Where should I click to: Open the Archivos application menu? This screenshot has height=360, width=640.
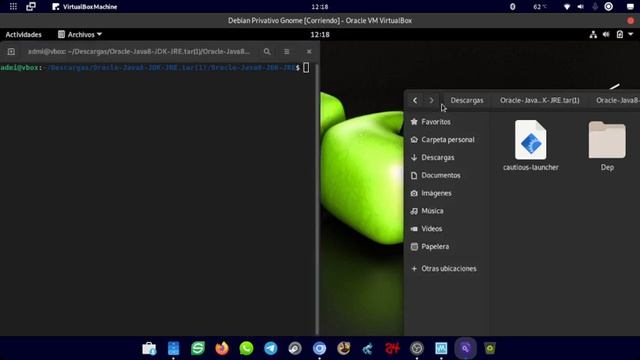[x=80, y=35]
